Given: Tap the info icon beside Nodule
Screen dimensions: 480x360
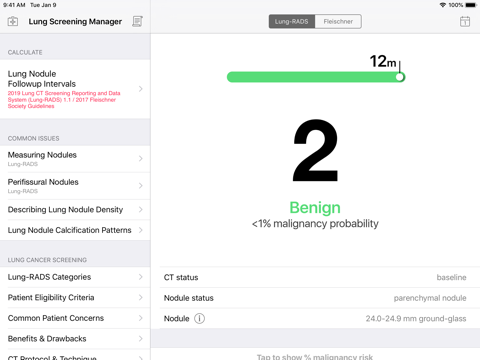Looking at the screenshot, I should (199, 319).
